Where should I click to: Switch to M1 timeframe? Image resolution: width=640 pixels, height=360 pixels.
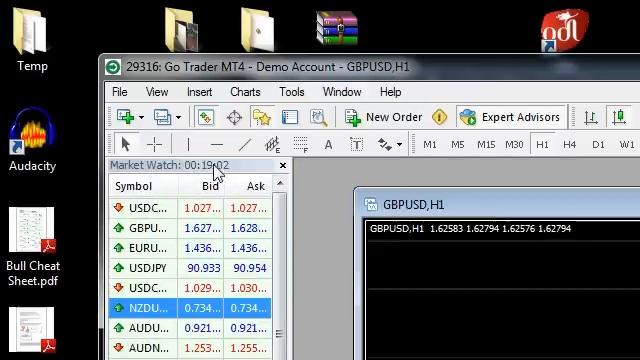[430, 144]
